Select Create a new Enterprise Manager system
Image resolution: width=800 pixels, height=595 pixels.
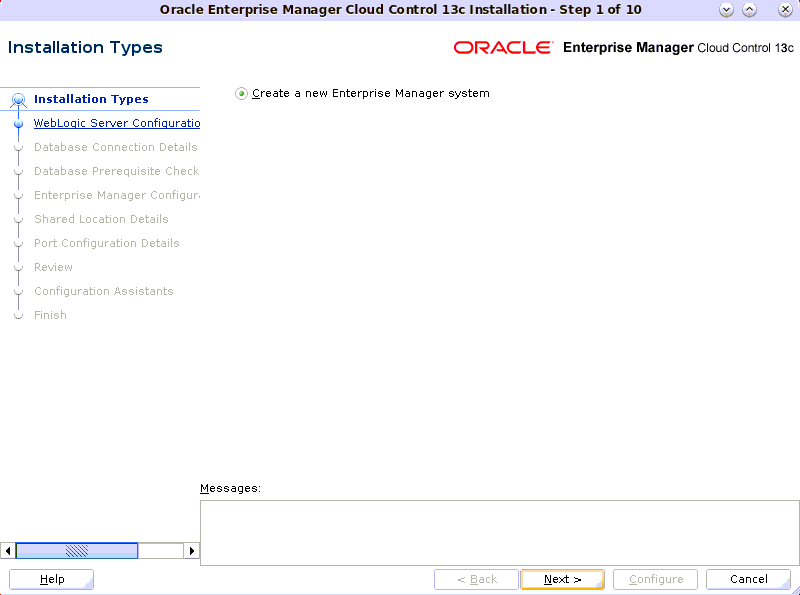click(x=241, y=94)
